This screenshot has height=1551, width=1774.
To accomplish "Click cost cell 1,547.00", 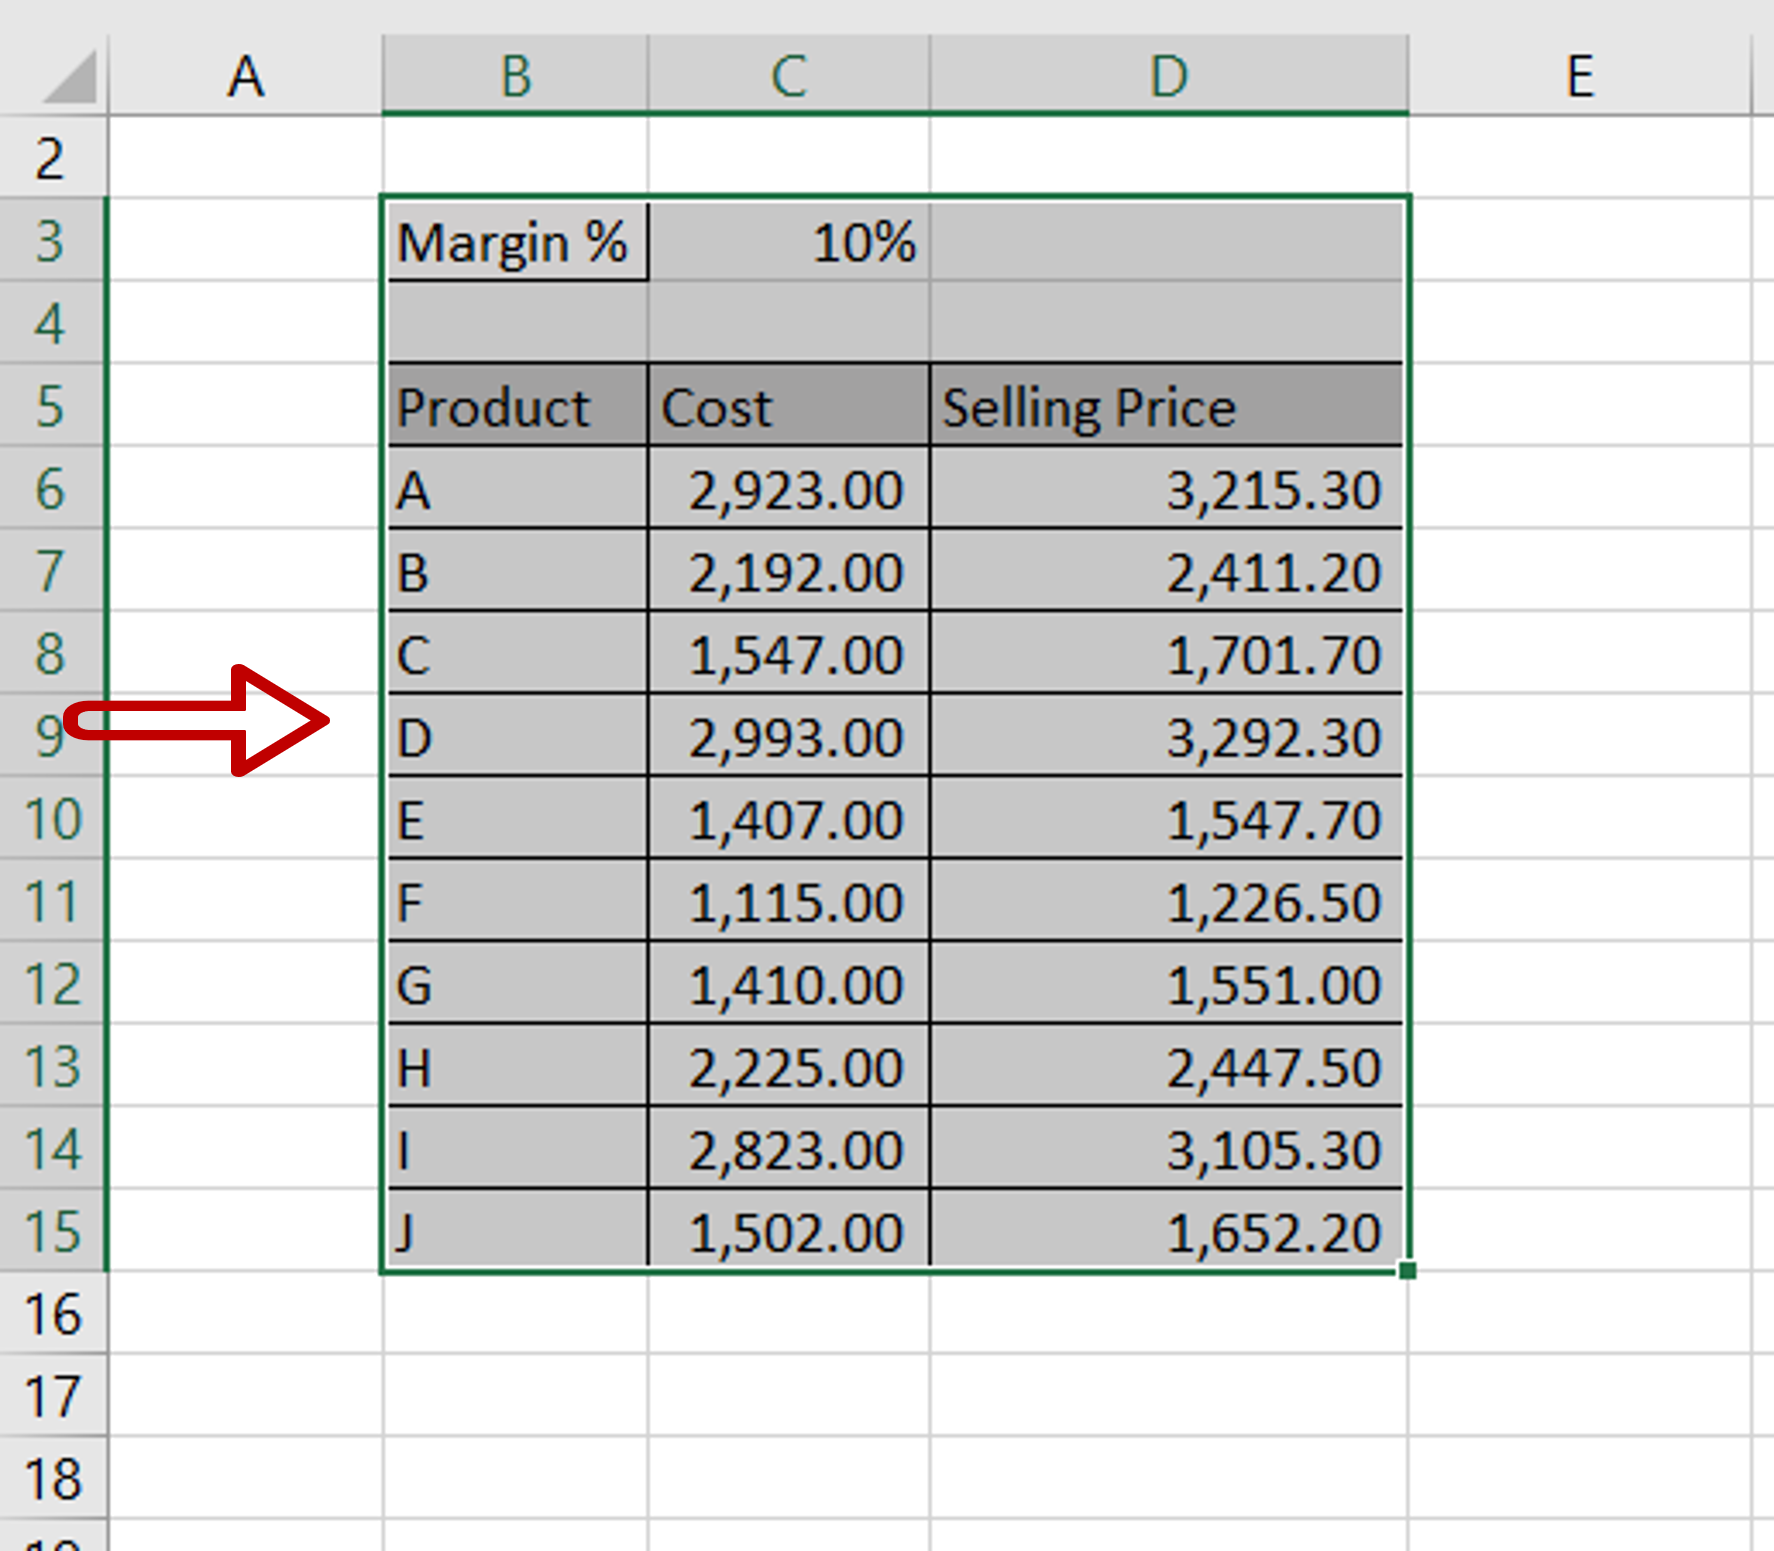I will pyautogui.click(x=789, y=653).
